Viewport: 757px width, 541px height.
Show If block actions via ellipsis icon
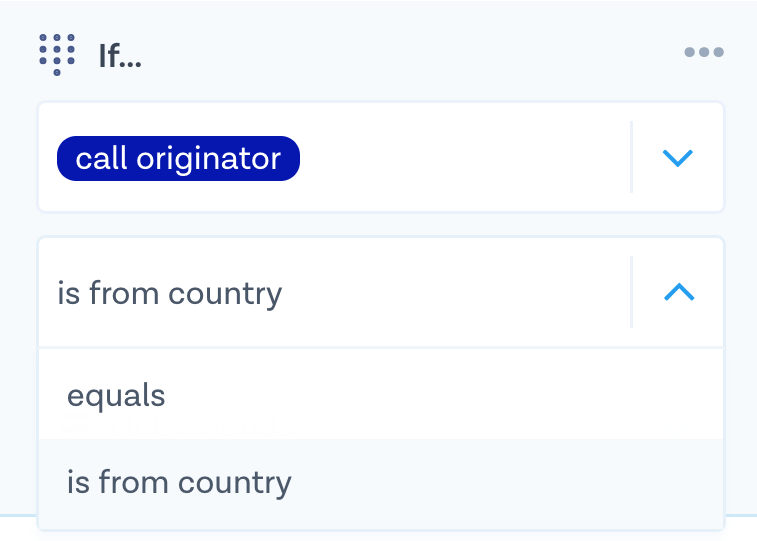pyautogui.click(x=704, y=53)
